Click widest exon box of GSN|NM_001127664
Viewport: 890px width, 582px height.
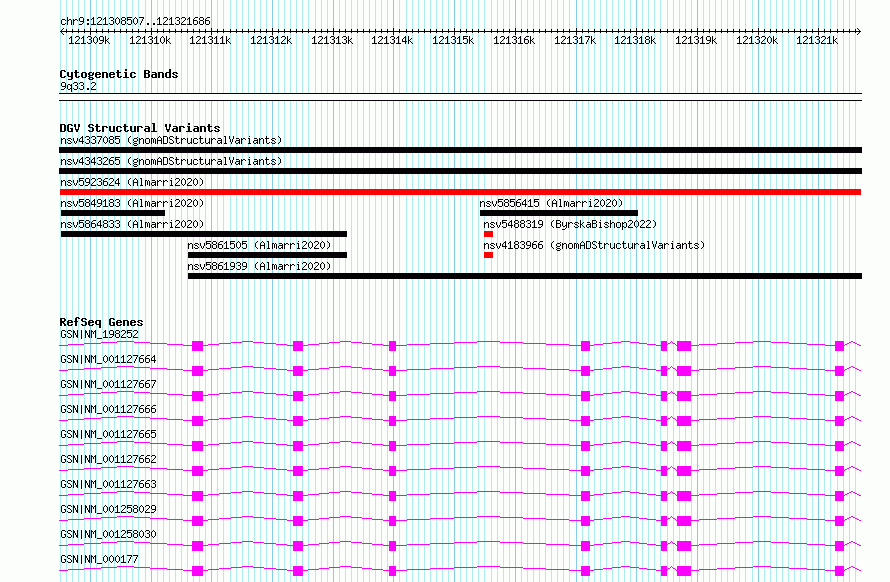pyautogui.click(x=684, y=371)
